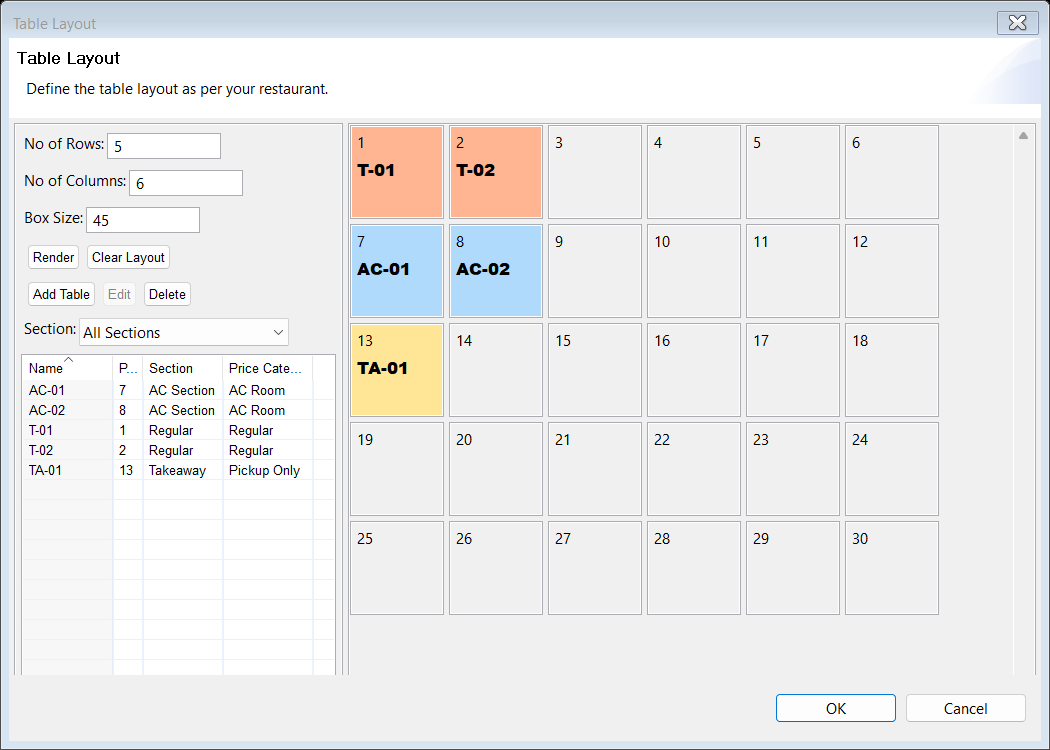The image size is (1050, 750).
Task: Click empty grid box 5
Action: (x=794, y=172)
